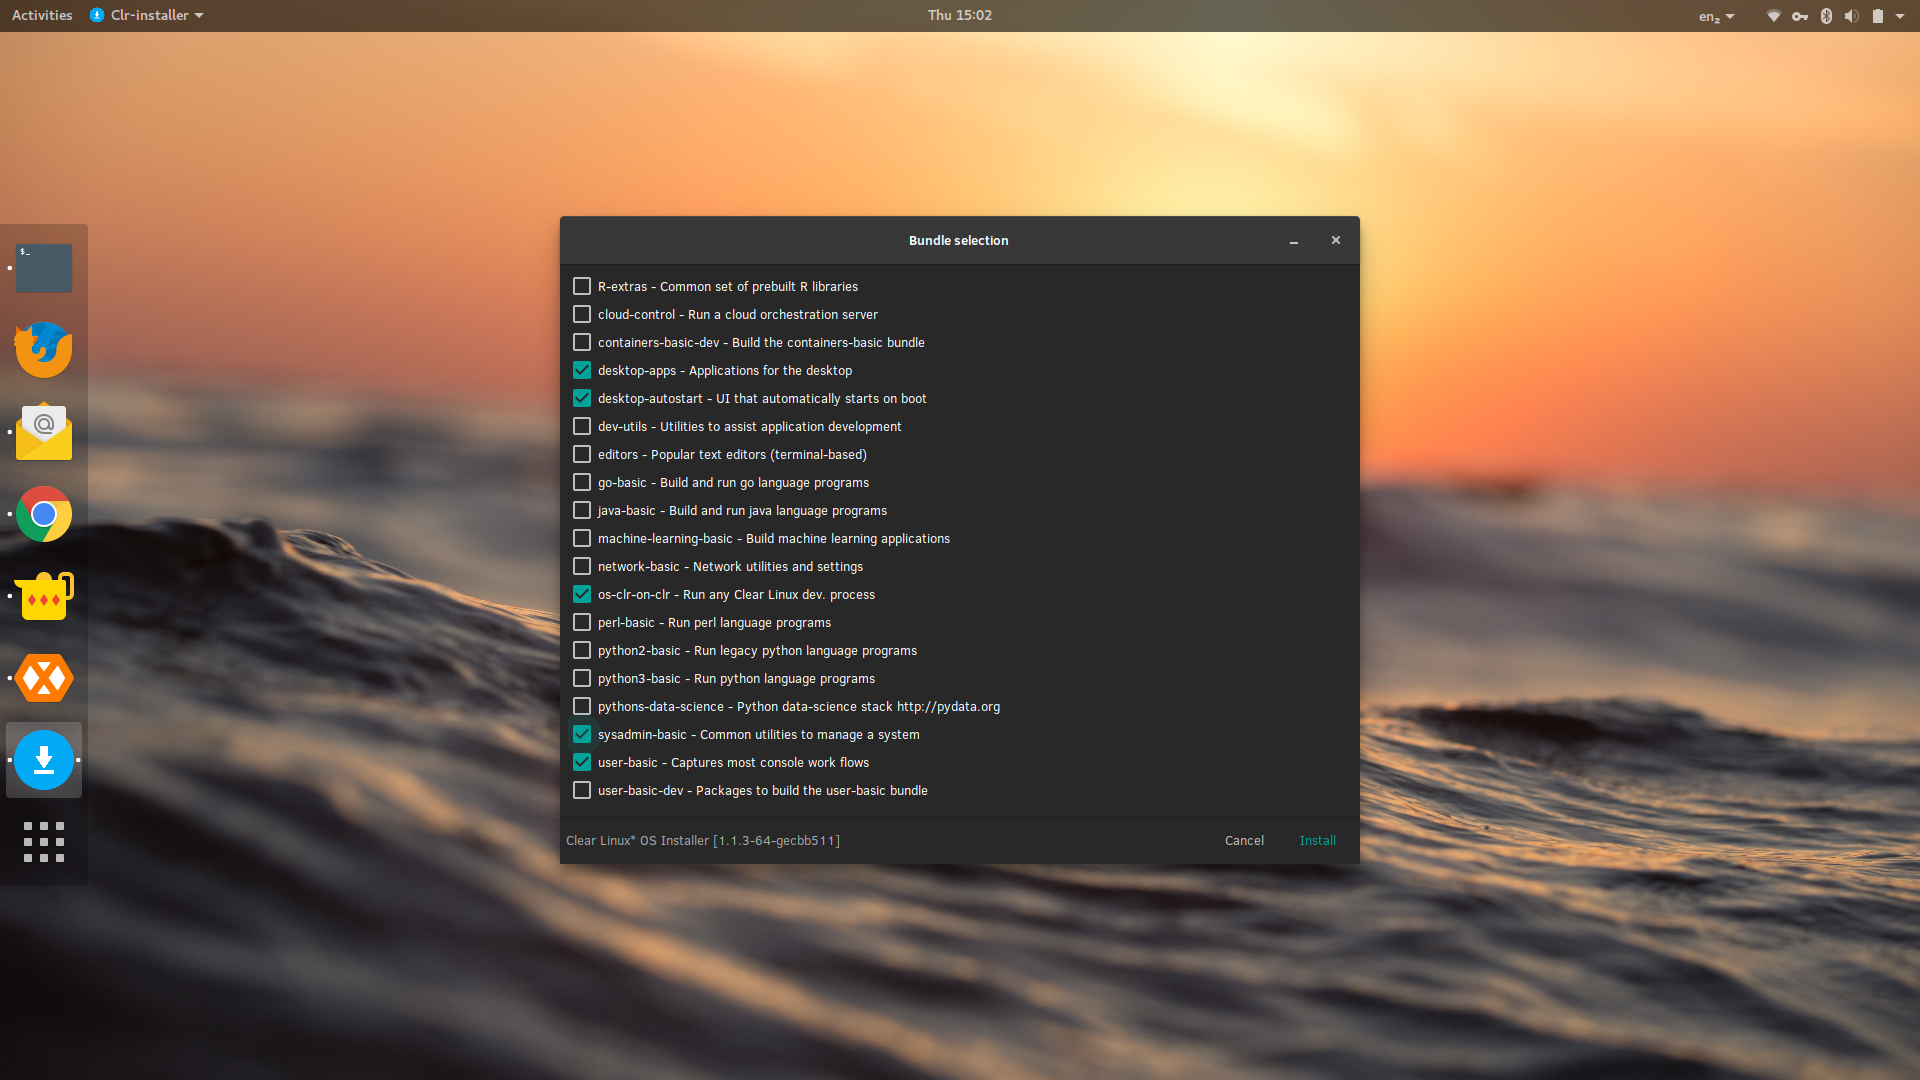Tick python3-basic bundle checkbox
The width and height of the screenshot is (1920, 1080).
click(x=582, y=678)
